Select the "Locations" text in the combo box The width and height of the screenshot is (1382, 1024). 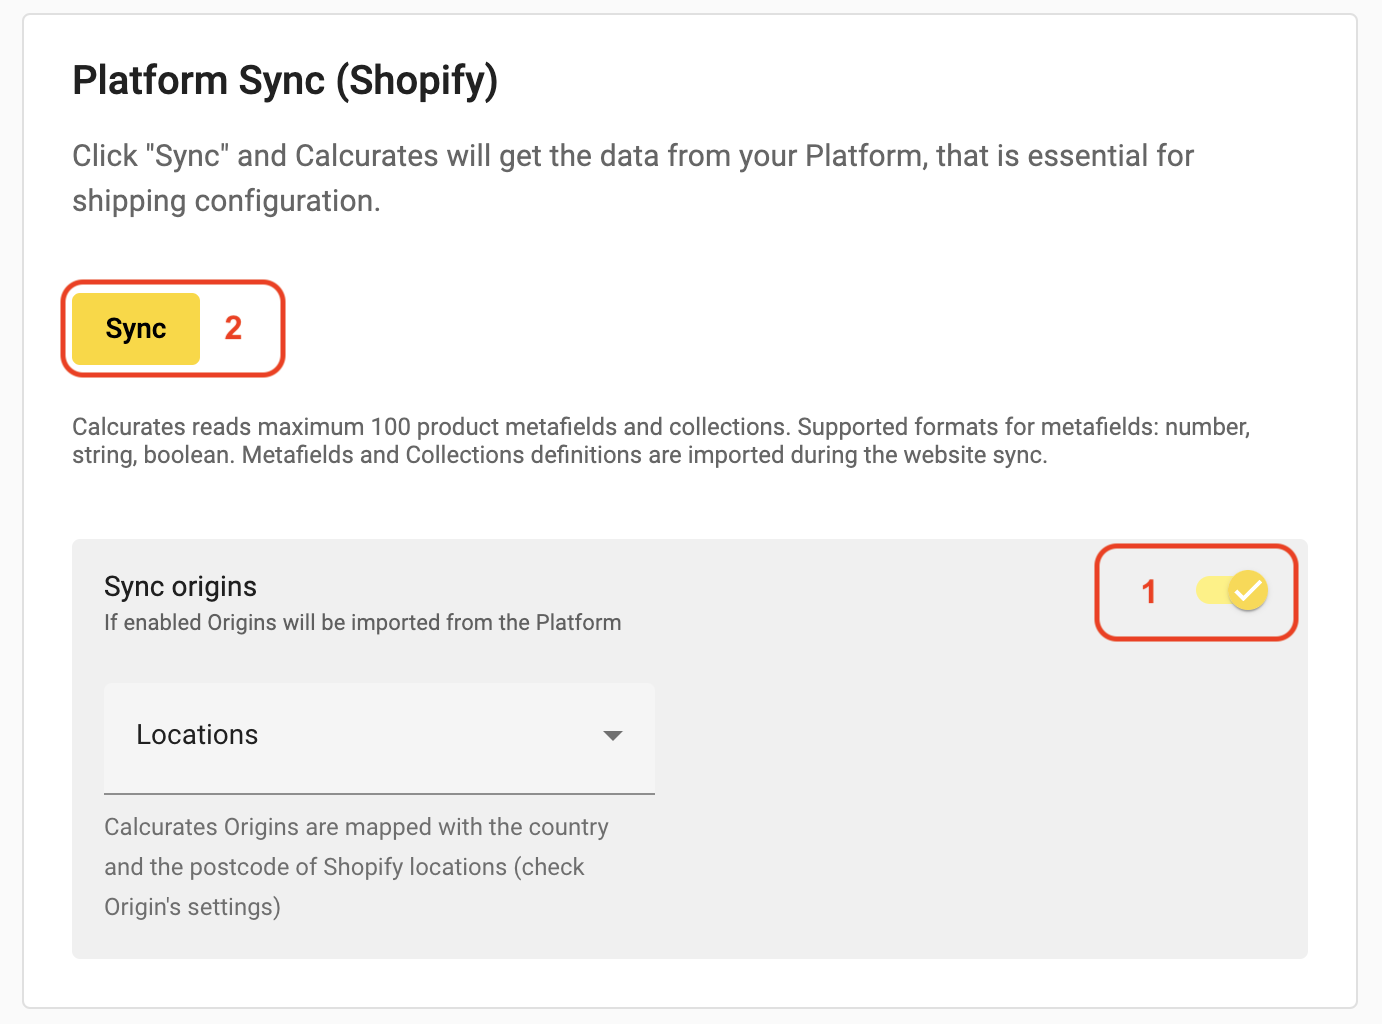[x=197, y=735]
